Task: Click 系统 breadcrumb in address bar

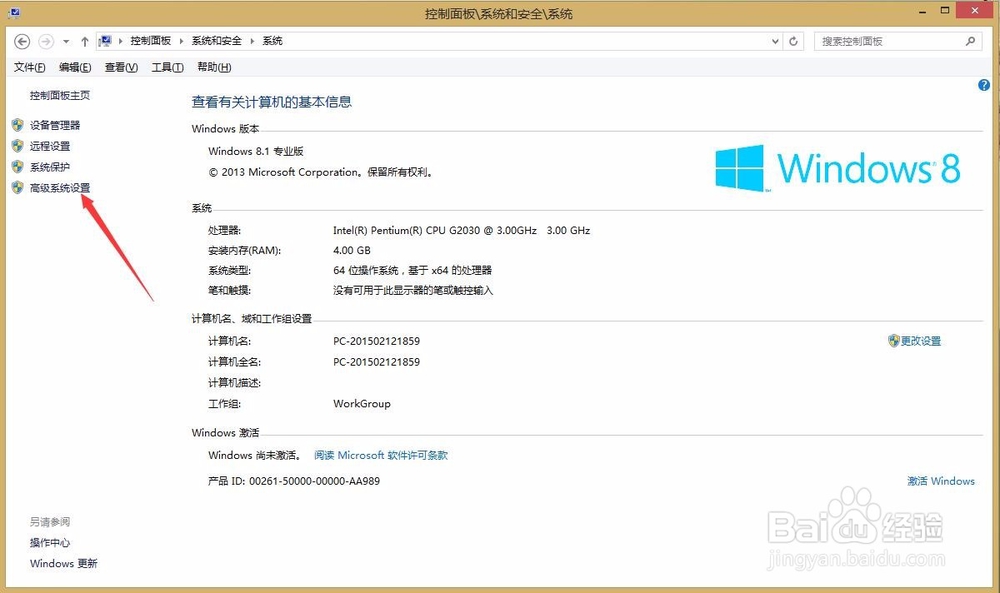Action: click(x=272, y=41)
